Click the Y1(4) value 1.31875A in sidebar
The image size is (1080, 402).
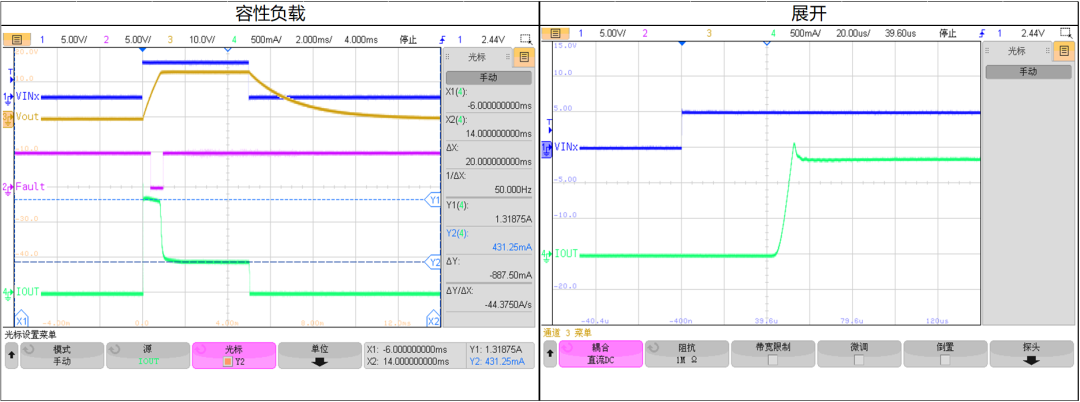pyautogui.click(x=515, y=217)
